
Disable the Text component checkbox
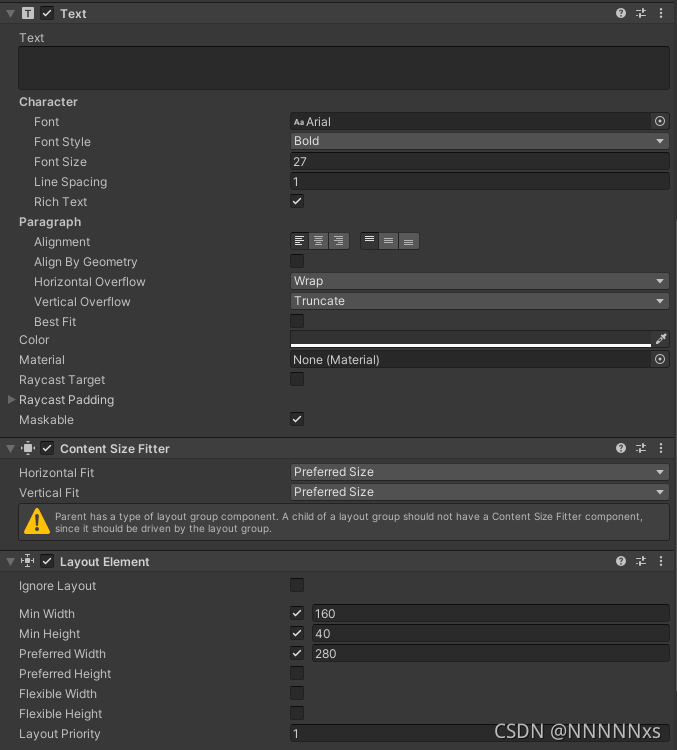coord(47,13)
